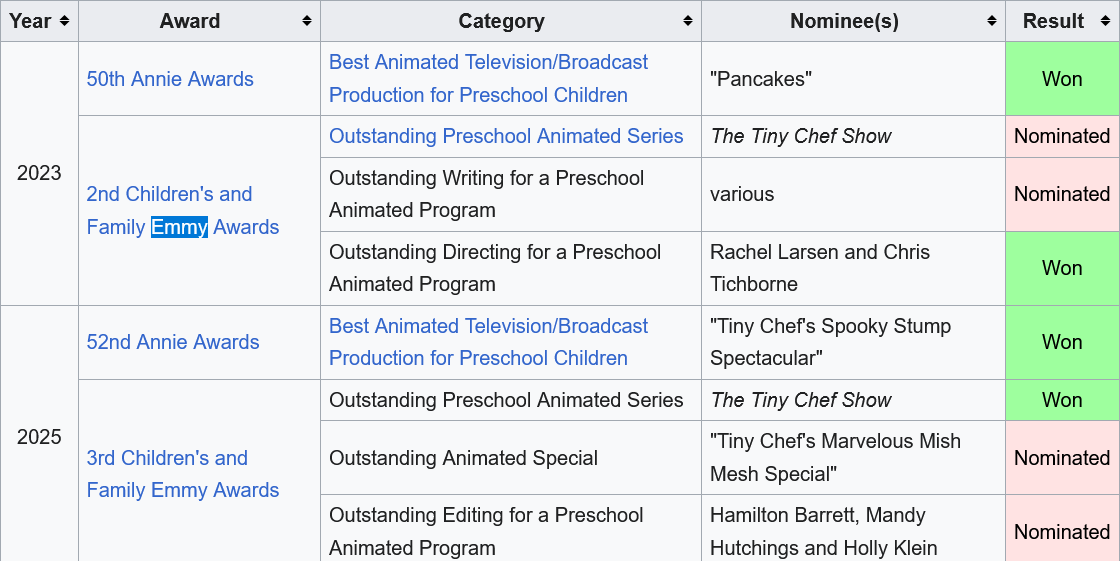Open the 52nd Annie Awards link
Viewport: 1120px width, 561px height.
(x=173, y=342)
